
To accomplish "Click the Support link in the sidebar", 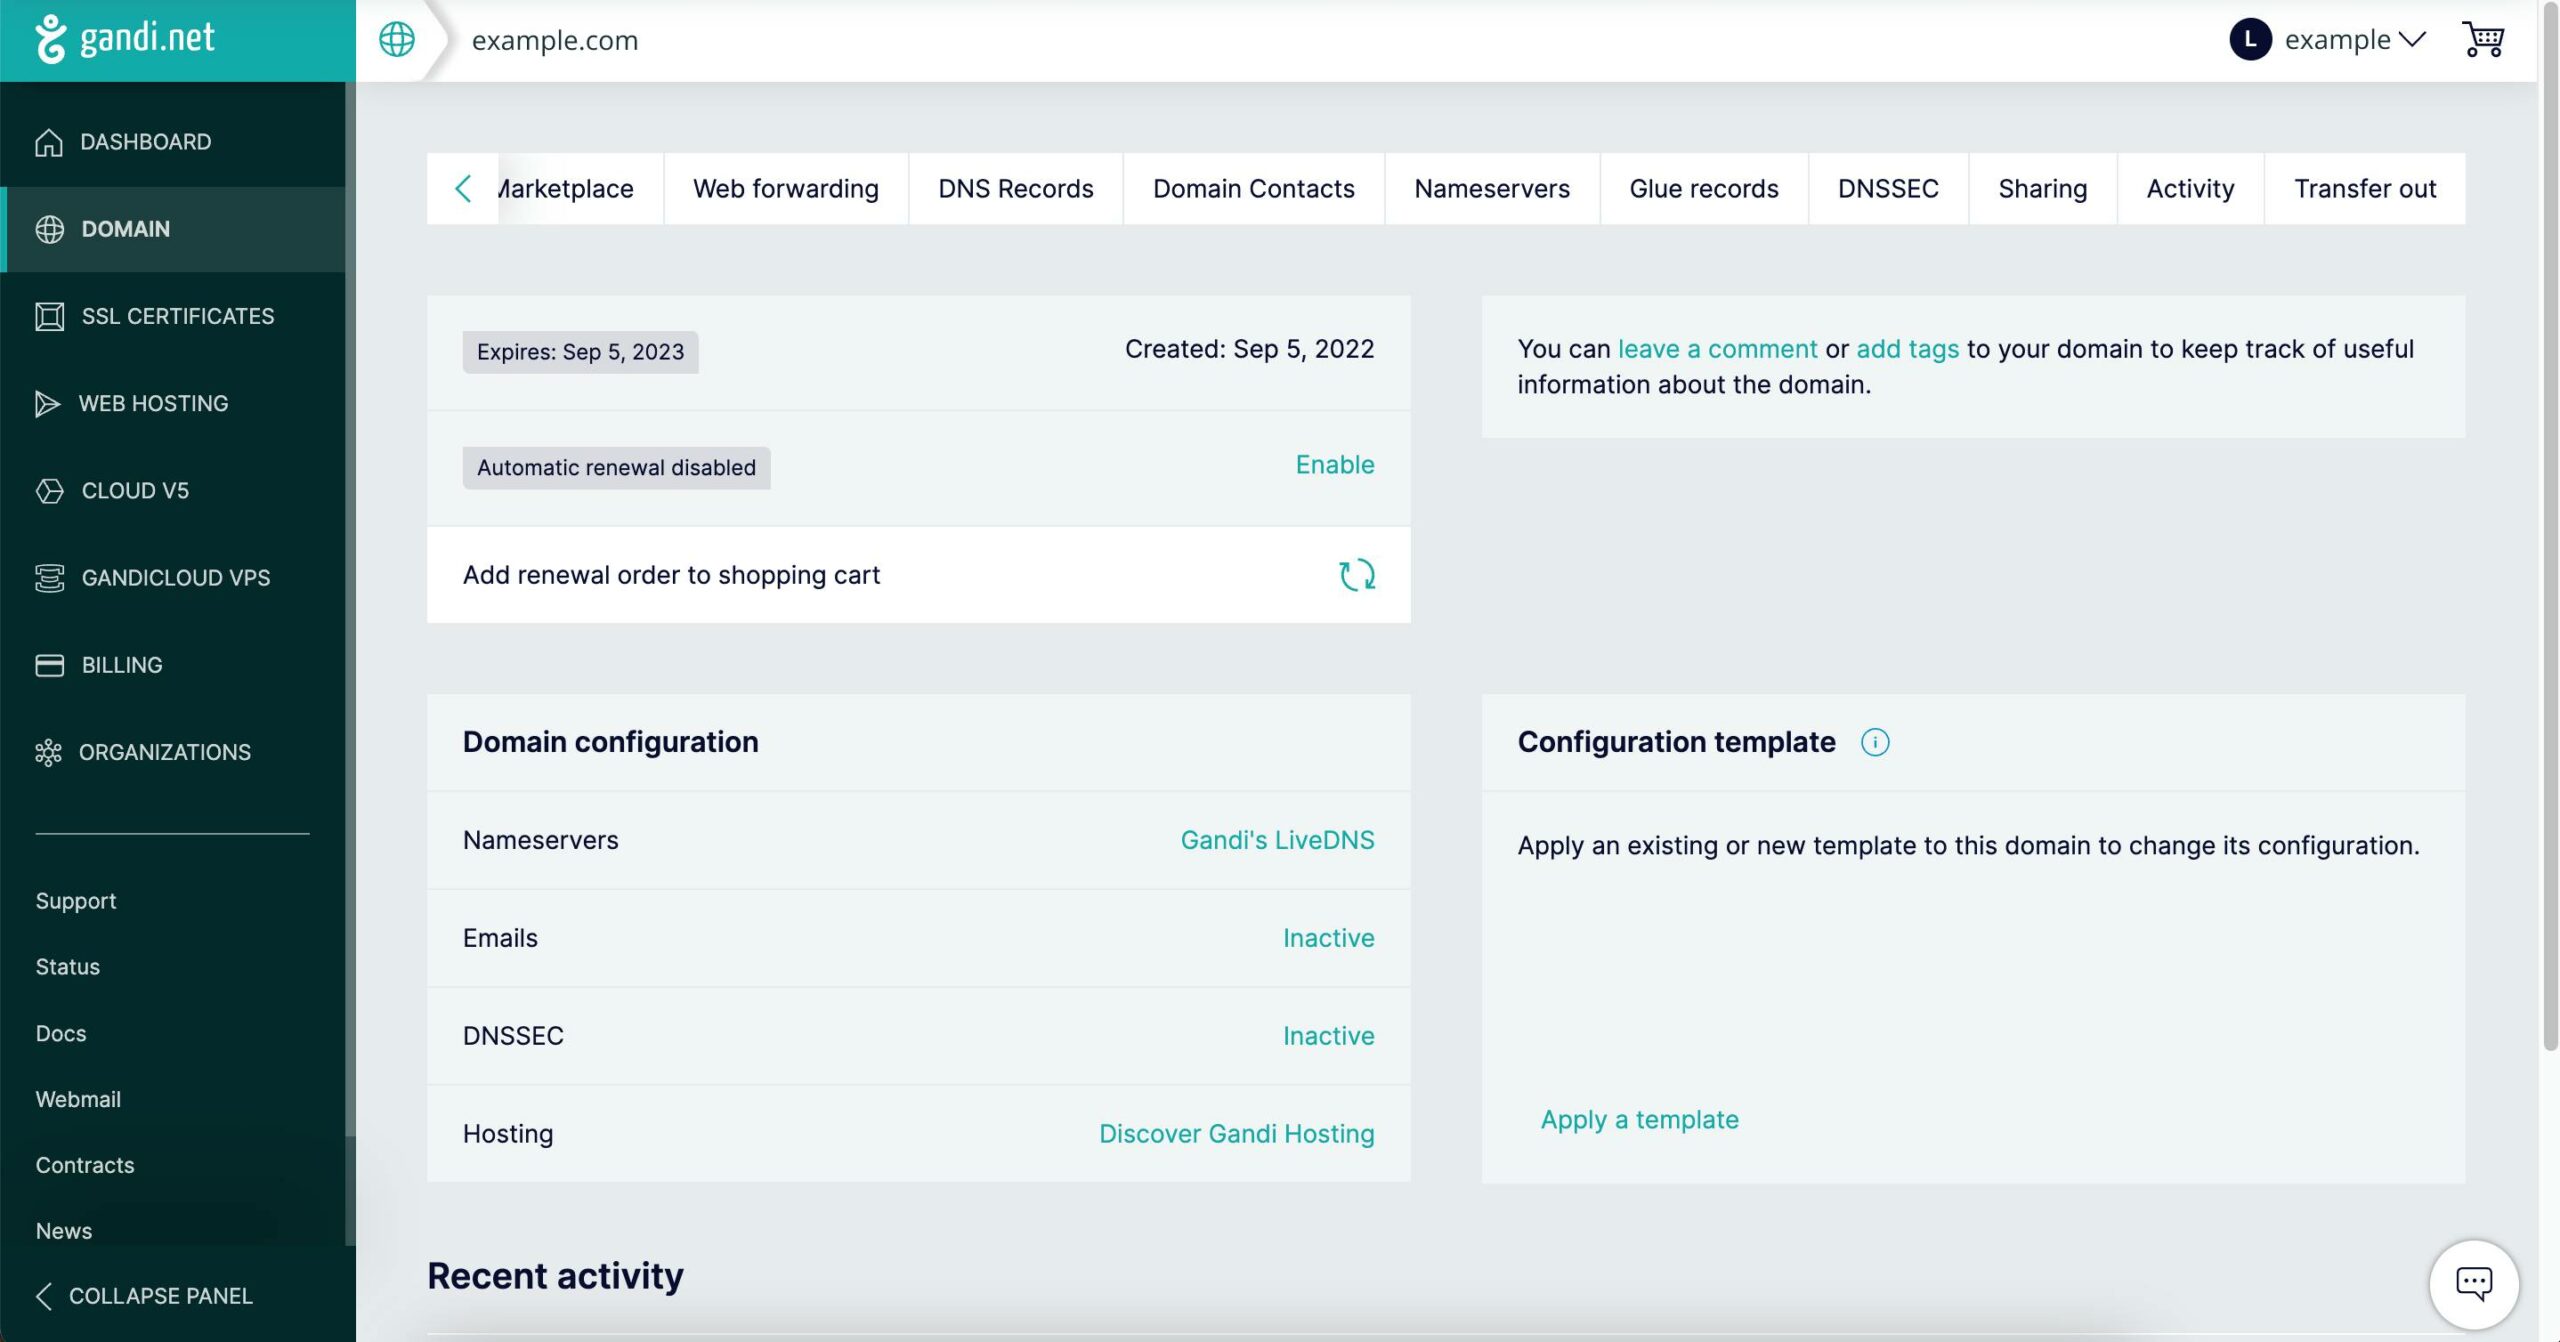I will pyautogui.click(x=76, y=901).
